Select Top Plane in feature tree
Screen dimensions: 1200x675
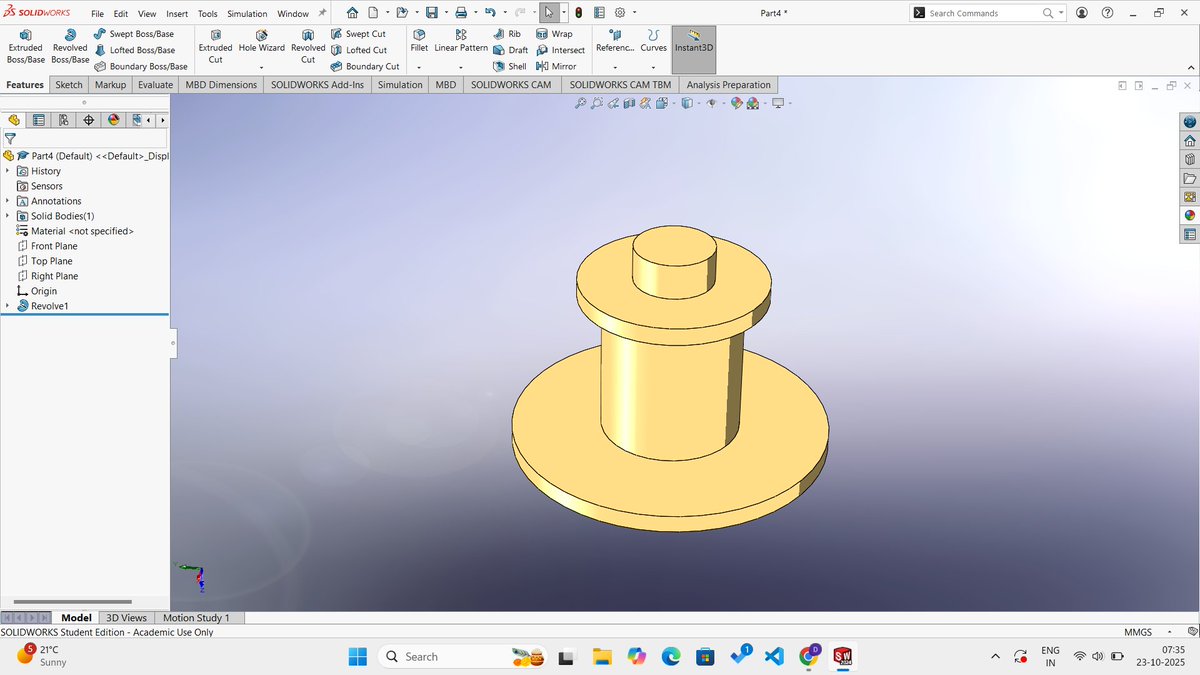44,261
